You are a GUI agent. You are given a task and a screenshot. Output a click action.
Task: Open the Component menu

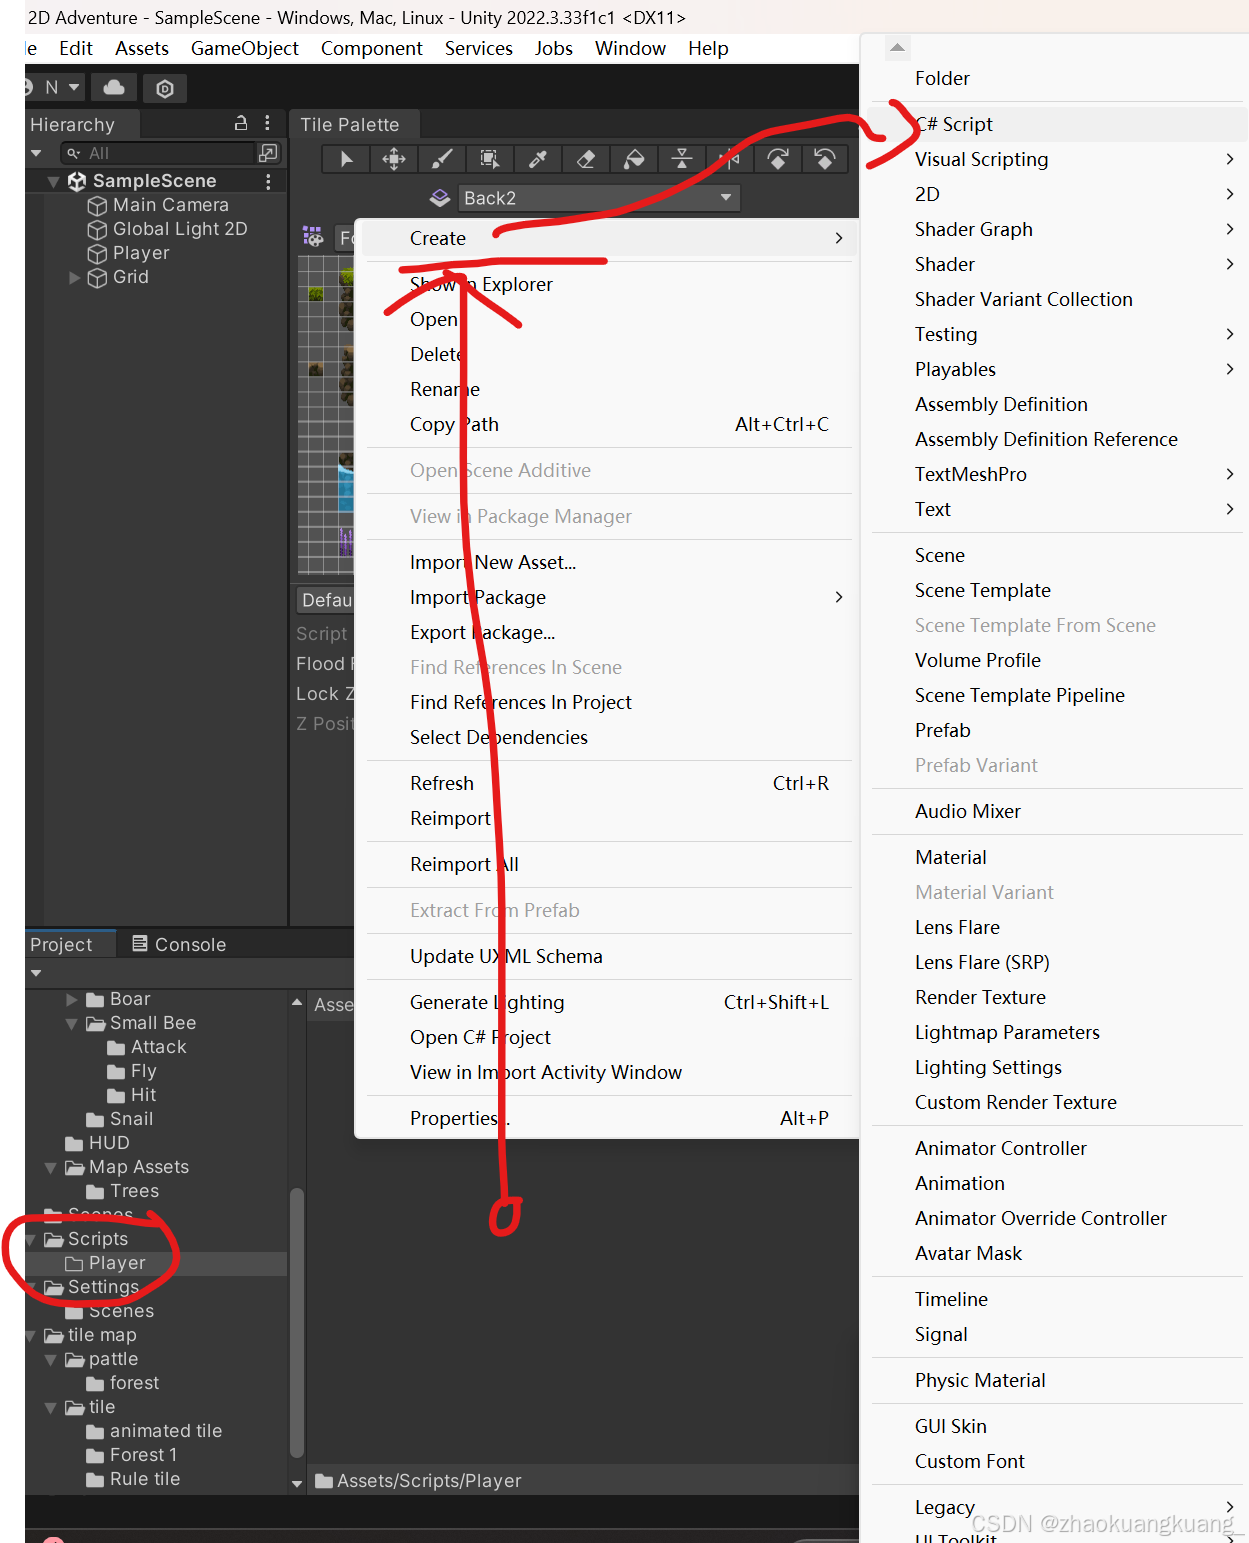[371, 48]
